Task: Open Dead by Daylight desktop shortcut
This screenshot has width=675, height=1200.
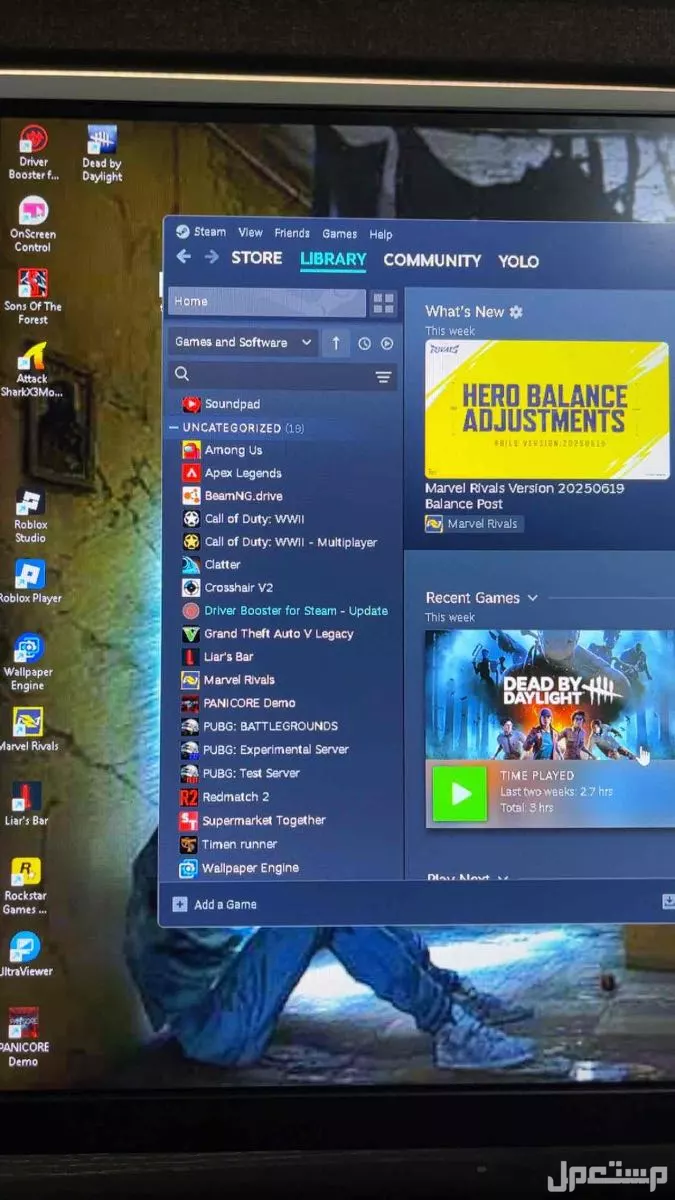Action: pyautogui.click(x=101, y=153)
